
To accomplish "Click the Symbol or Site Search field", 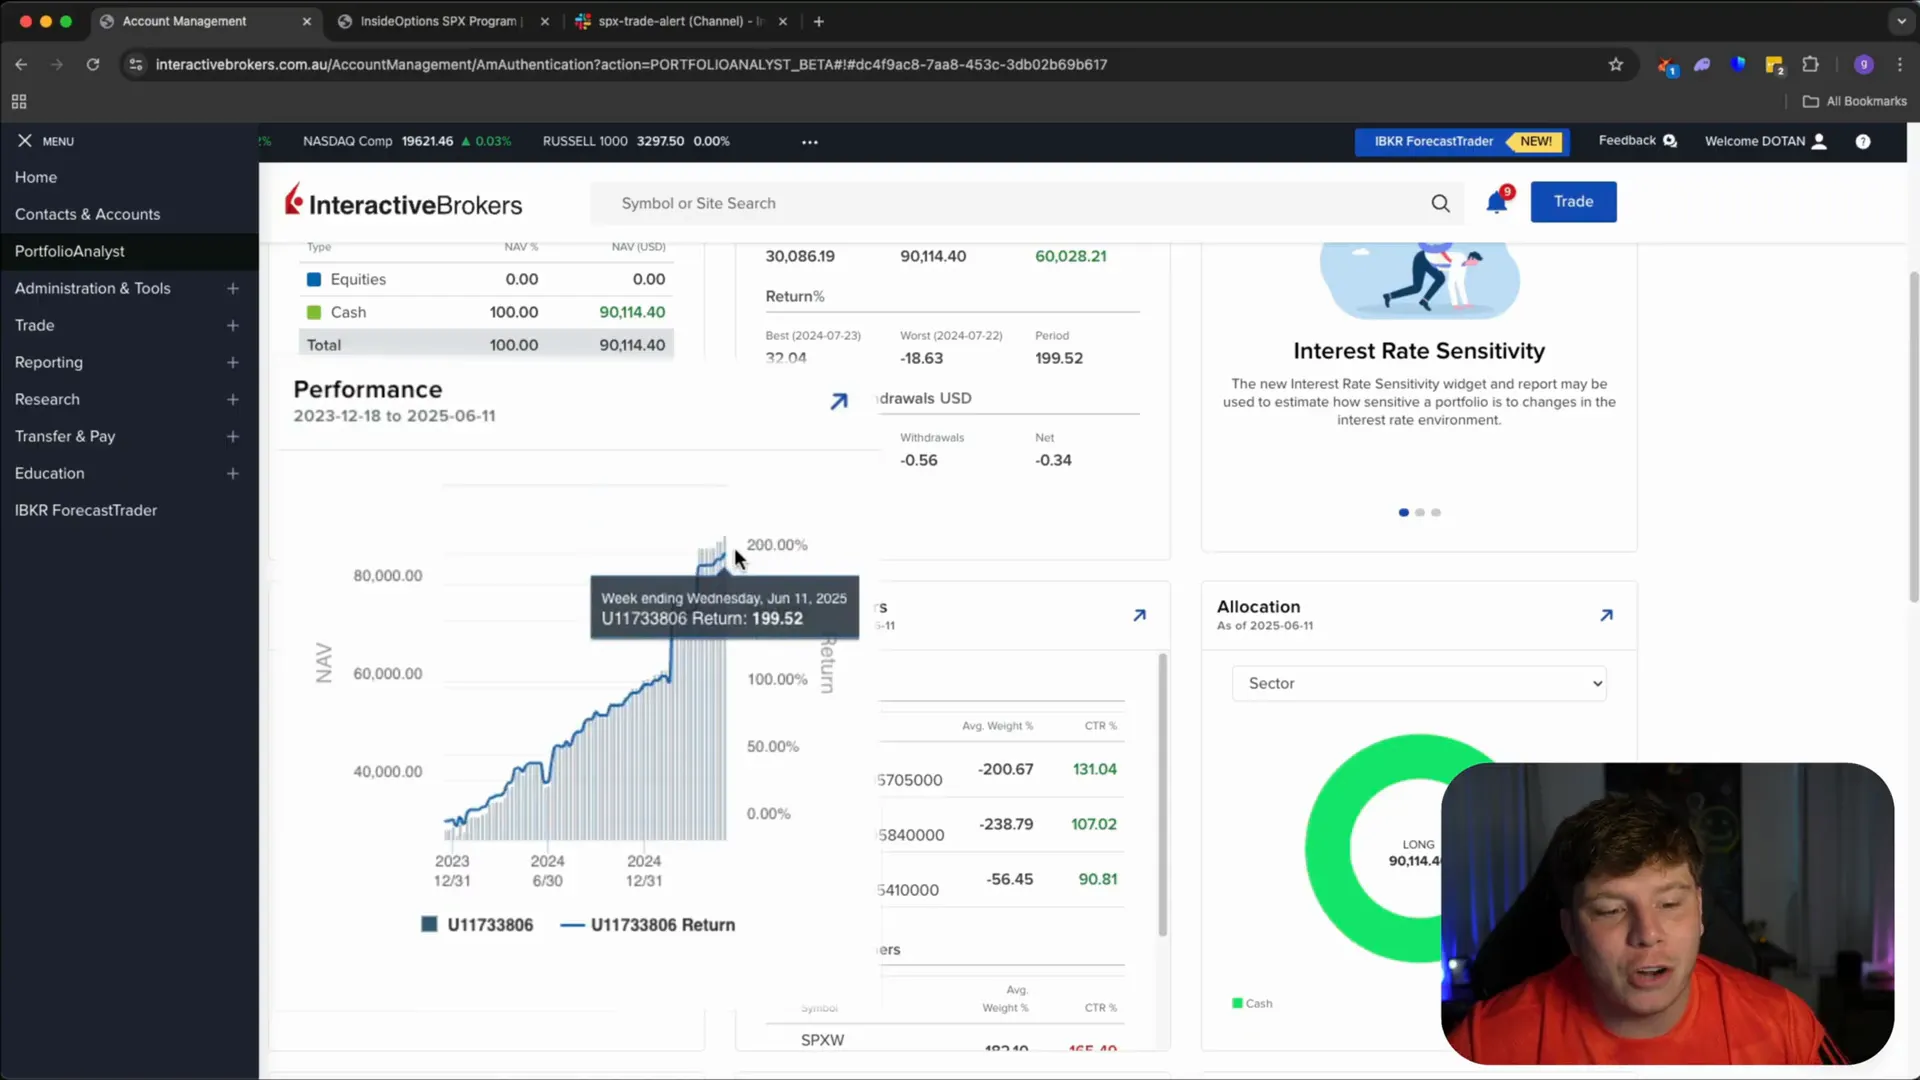I will tap(1010, 203).
